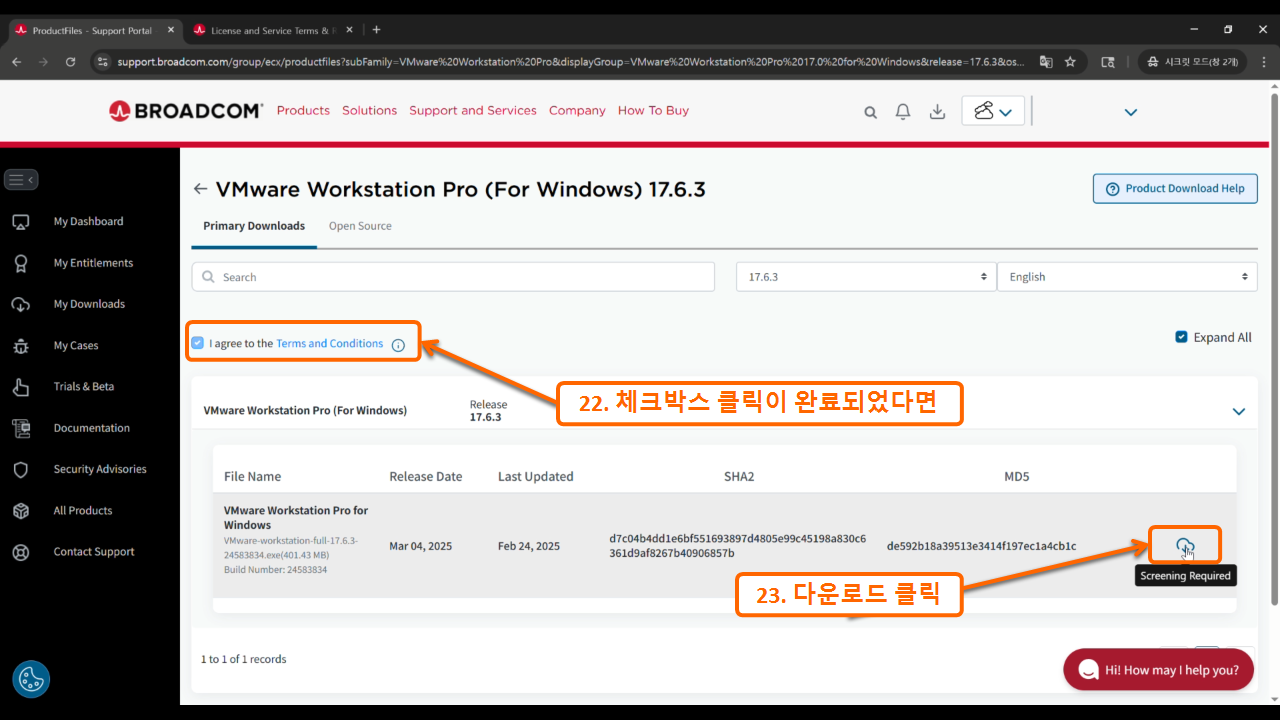Click the Documentation sidebar icon
Viewport: 1280px width, 720px height.
20,428
